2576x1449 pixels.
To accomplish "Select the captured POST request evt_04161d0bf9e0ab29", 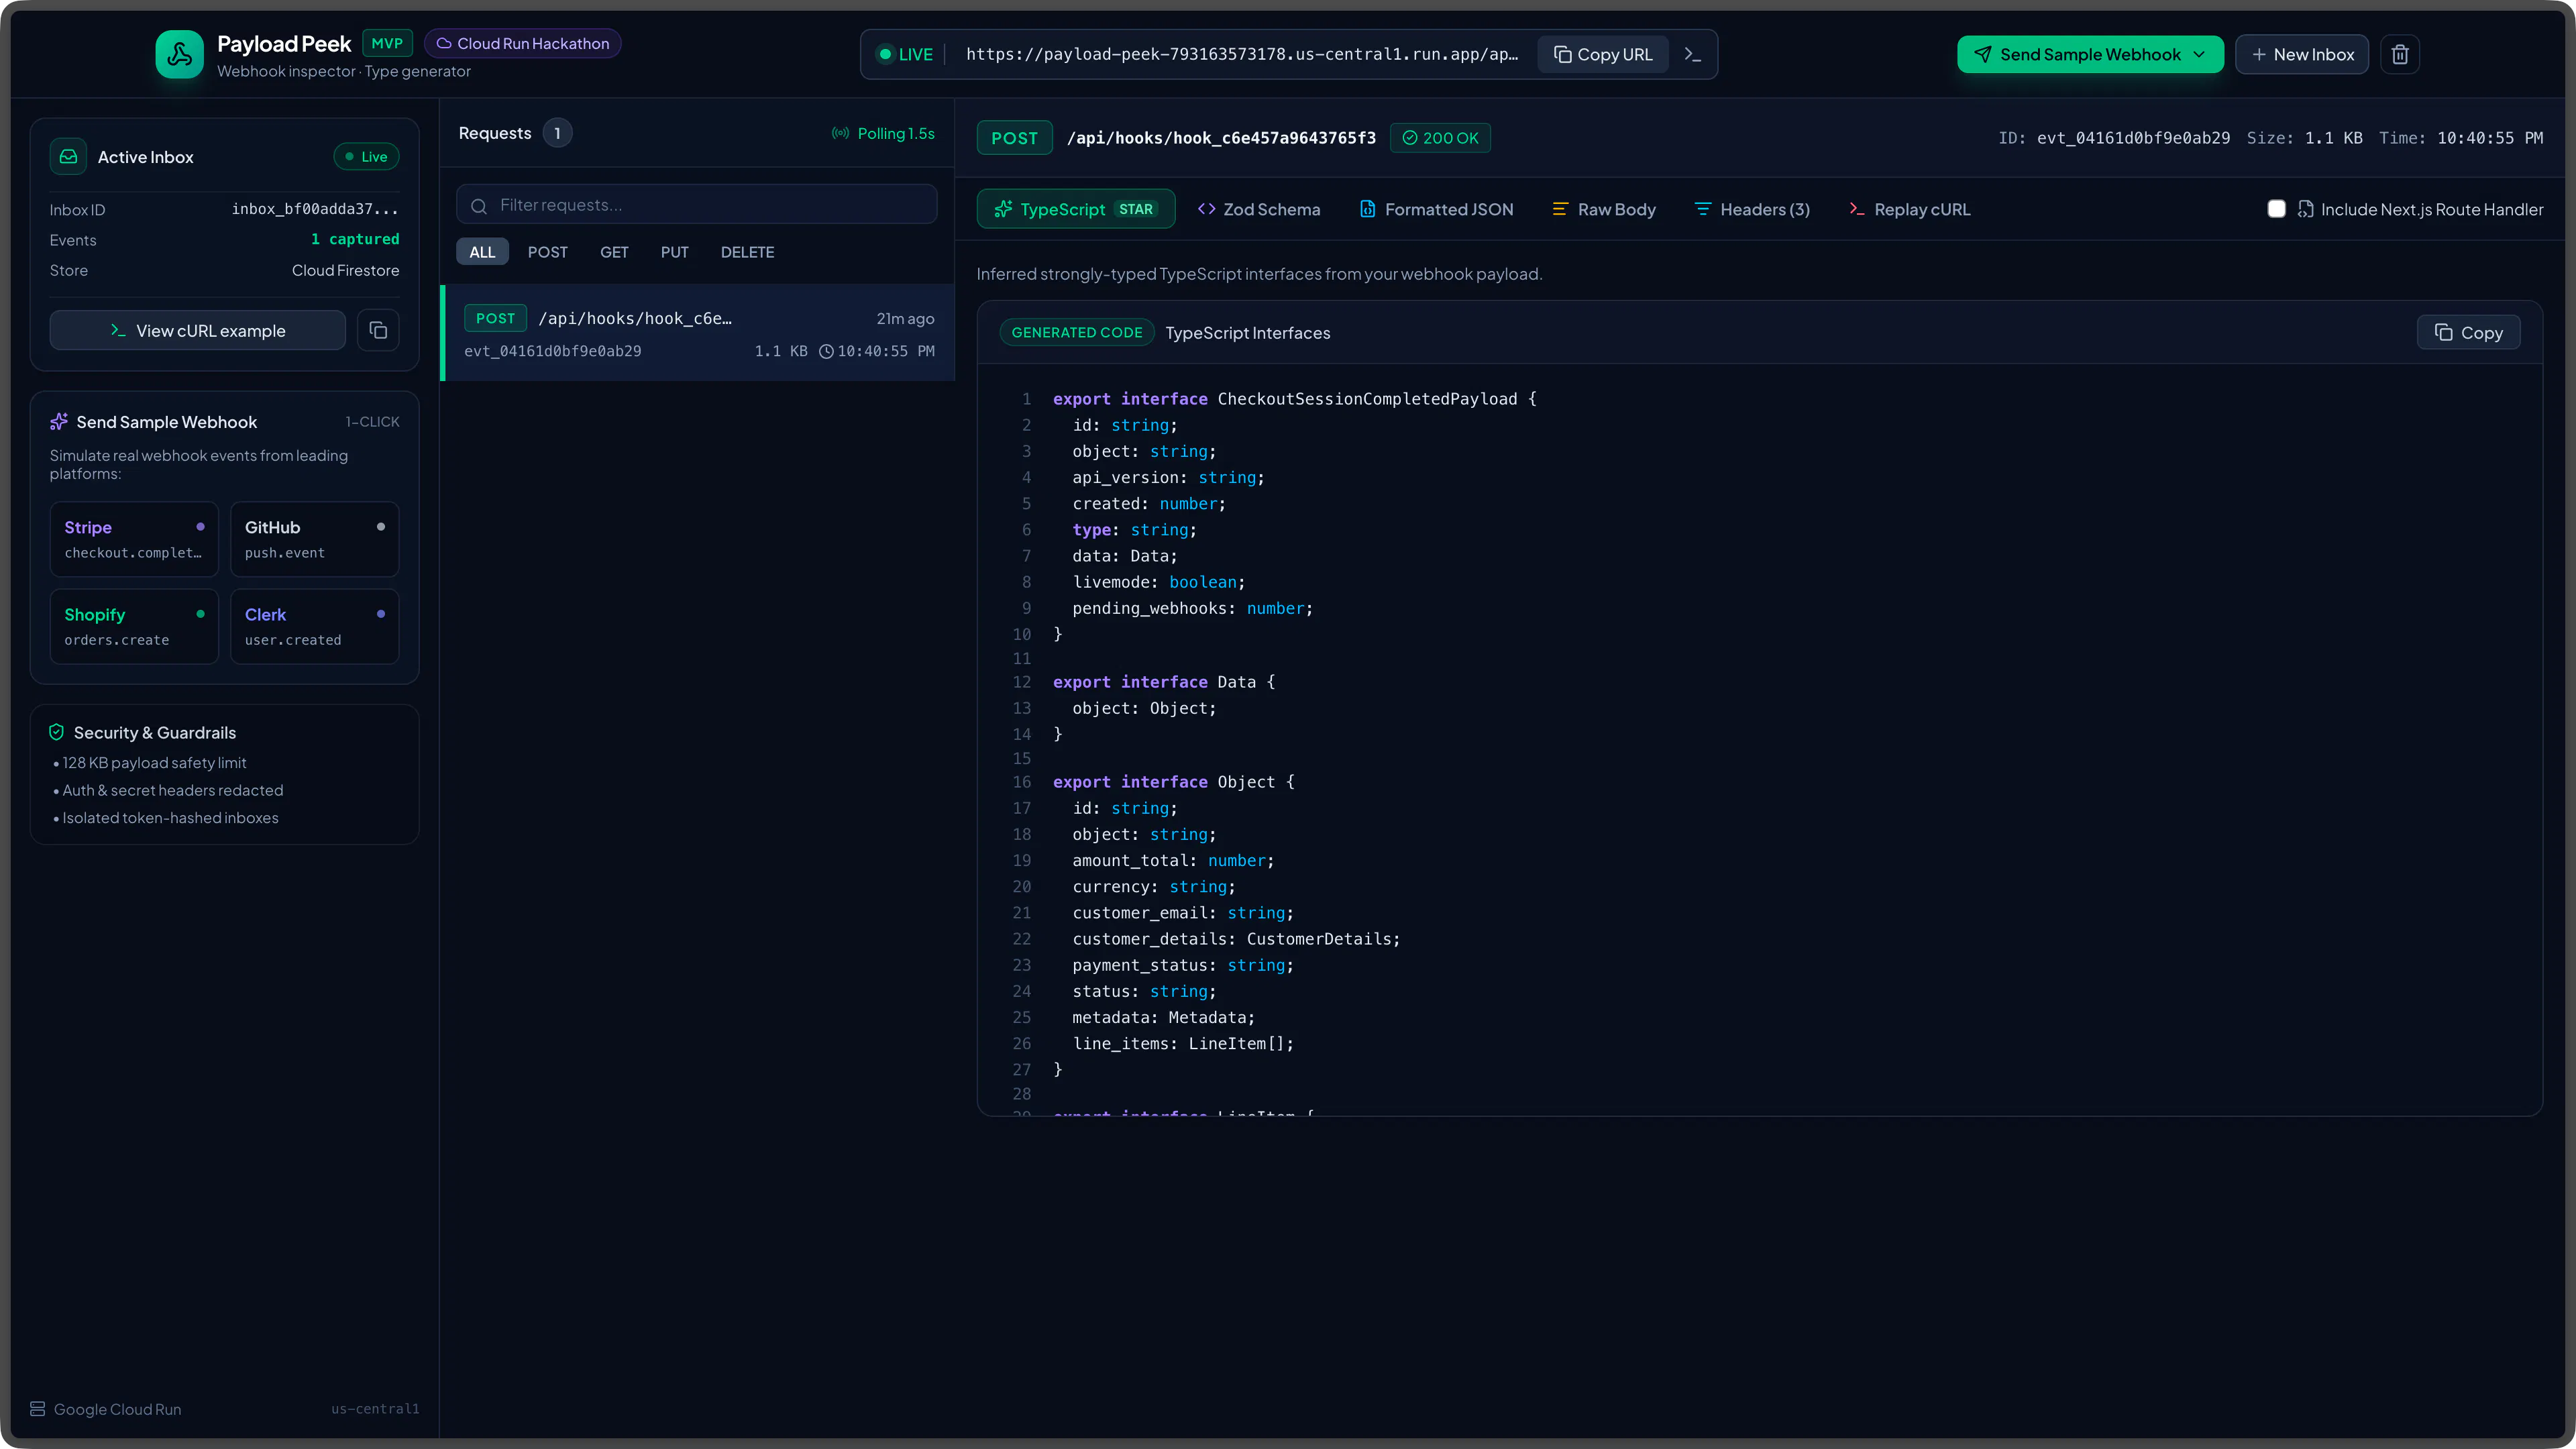I will pos(698,333).
